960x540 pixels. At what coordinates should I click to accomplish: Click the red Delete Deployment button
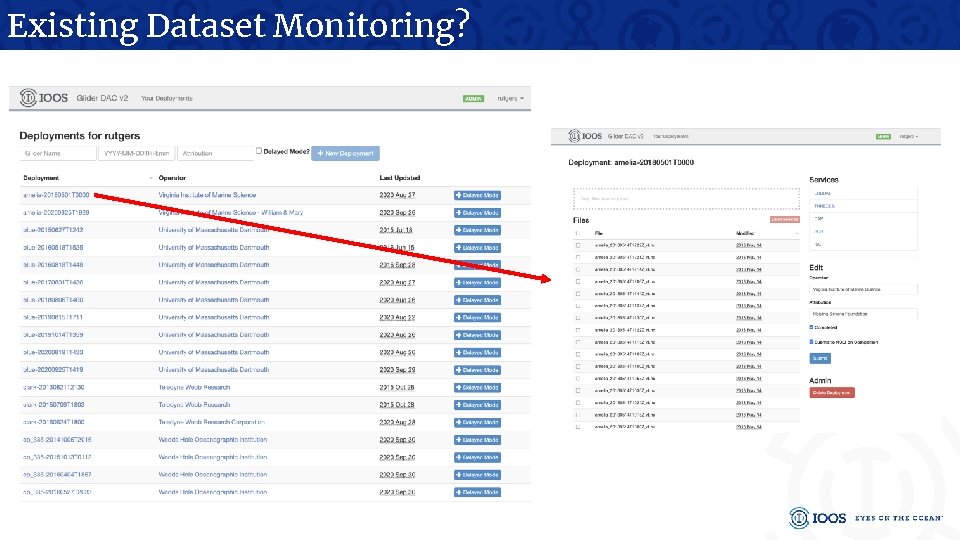coord(831,392)
